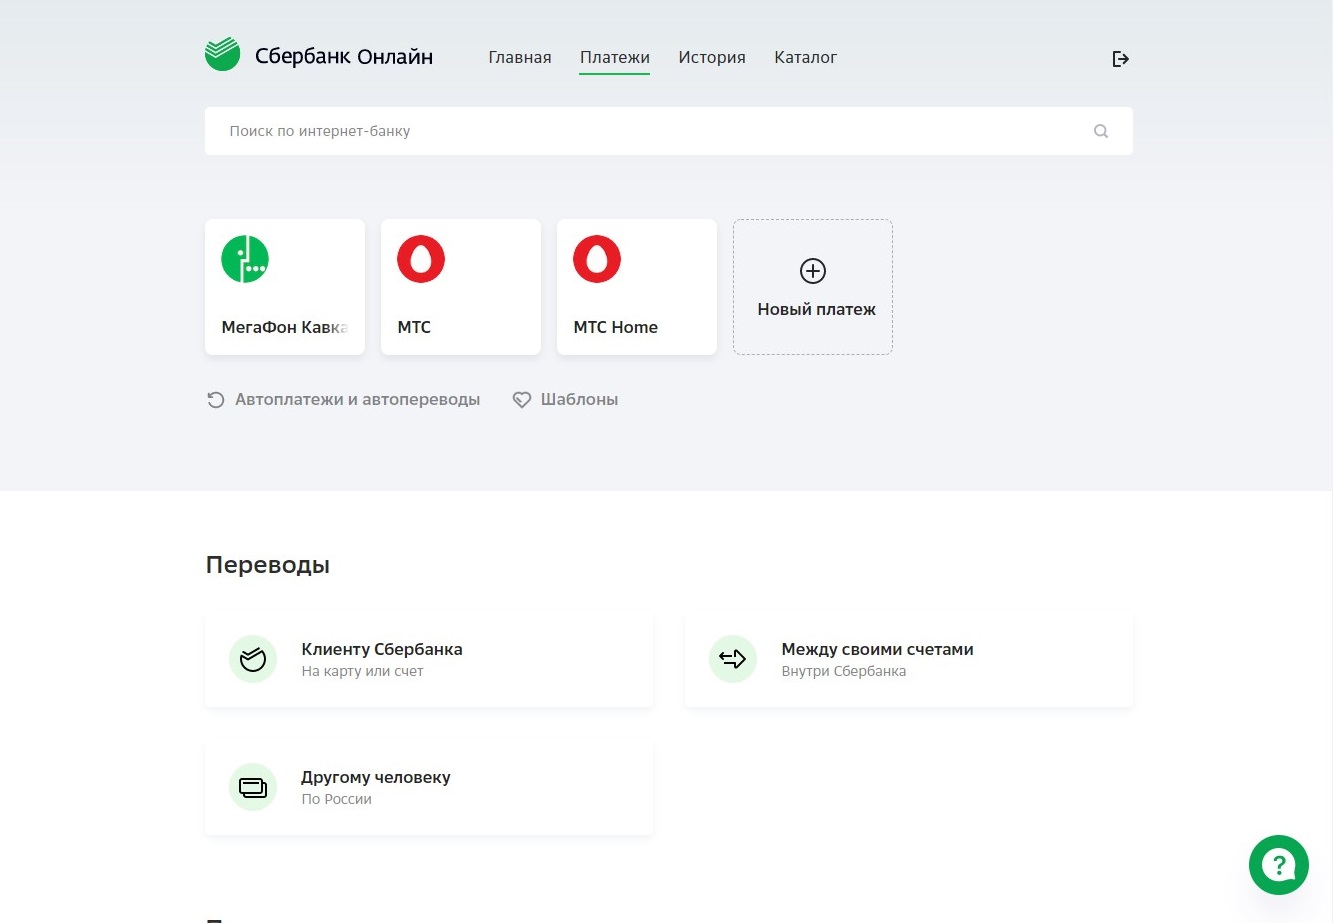Go to the Главная tab
The height and width of the screenshot is (923, 1333).
coord(520,58)
